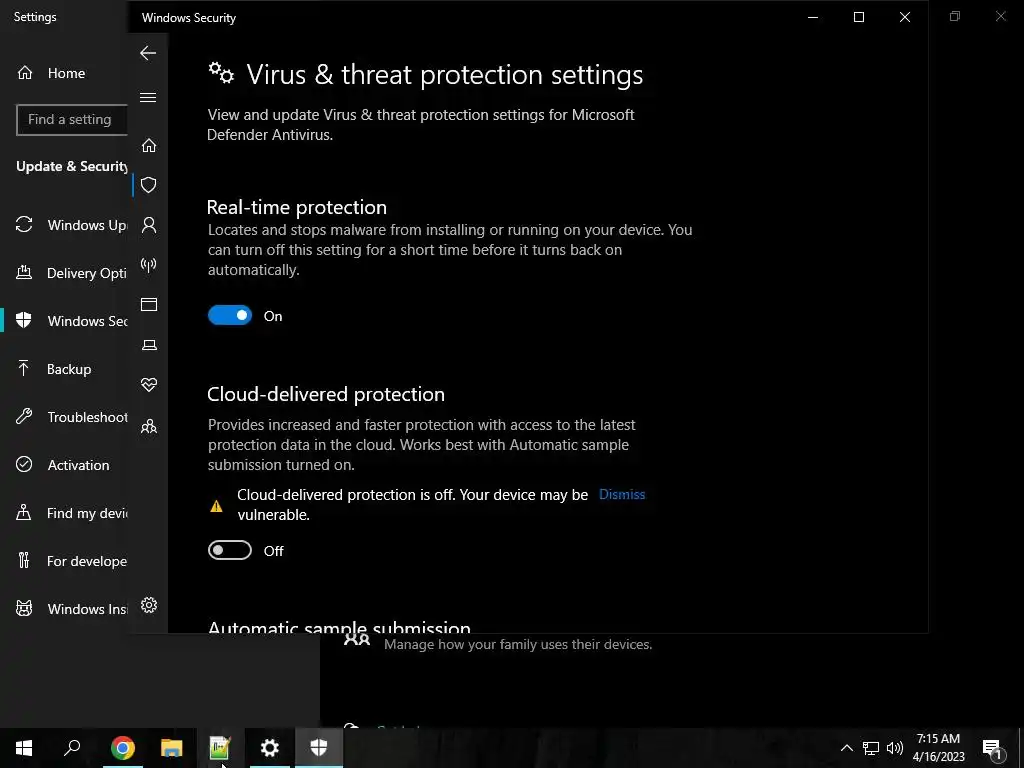This screenshot has width=1024, height=768.
Task: Select Backup in Settings sidebar
Action: point(68,369)
